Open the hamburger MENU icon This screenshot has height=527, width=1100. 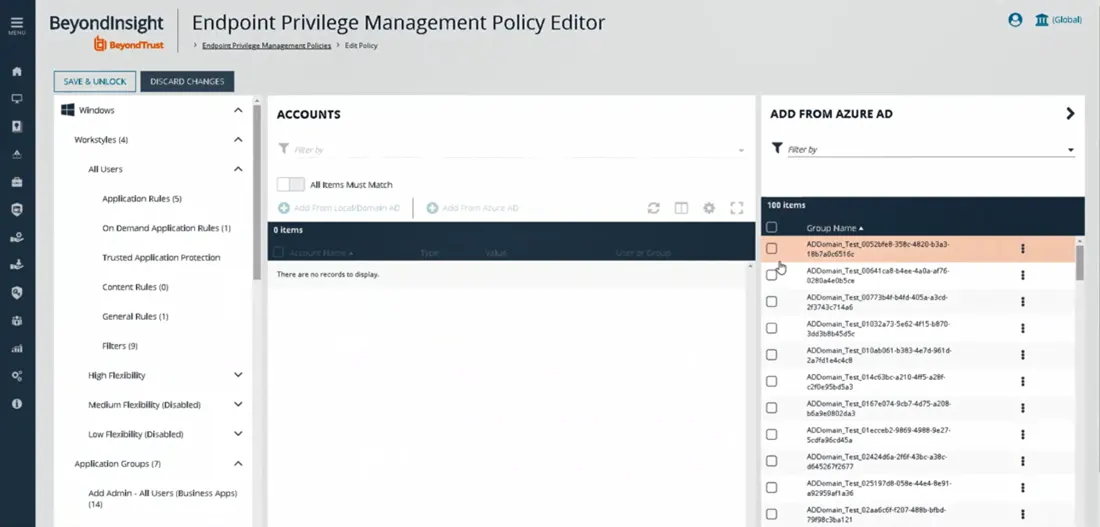pyautogui.click(x=17, y=25)
